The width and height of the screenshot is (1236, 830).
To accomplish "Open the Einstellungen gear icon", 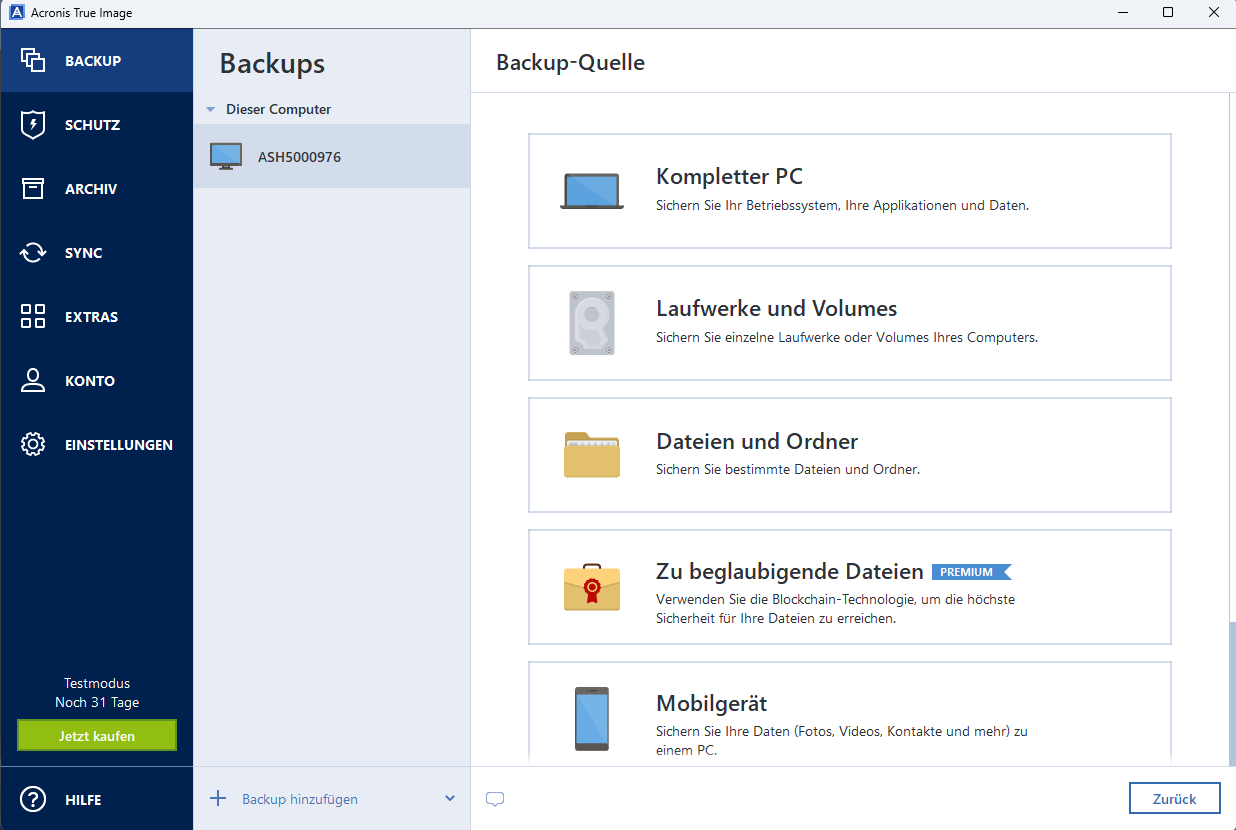I will coord(32,444).
